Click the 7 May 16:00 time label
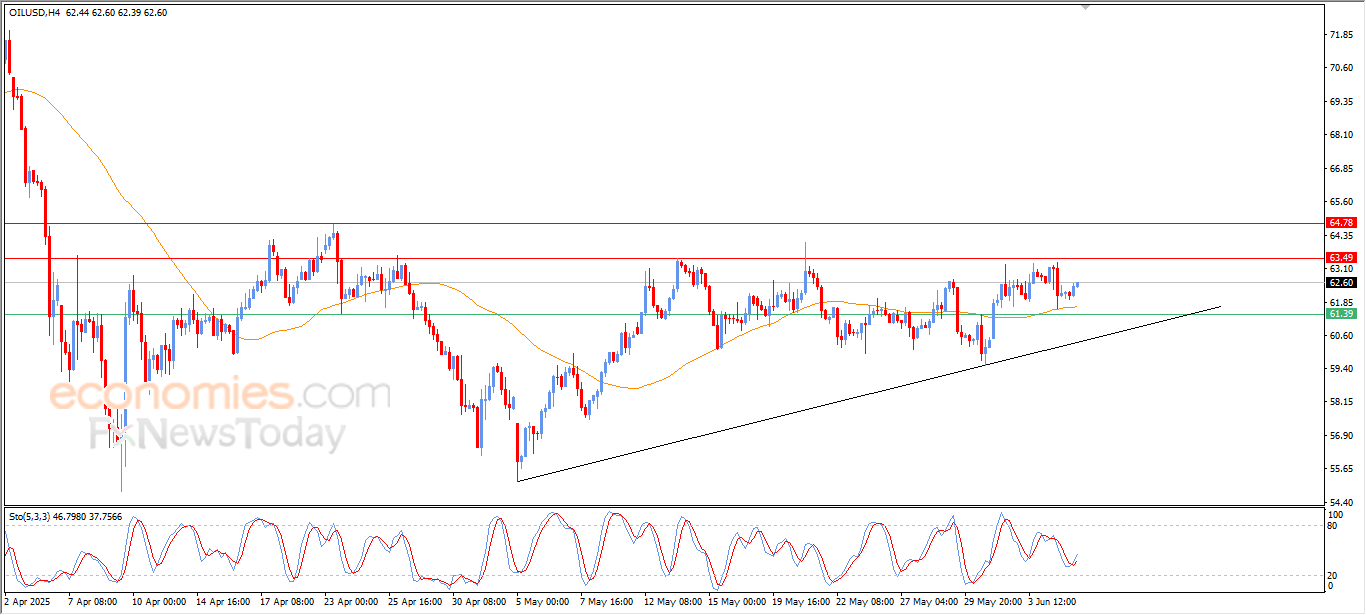This screenshot has height=615, width=1366. coord(608,602)
